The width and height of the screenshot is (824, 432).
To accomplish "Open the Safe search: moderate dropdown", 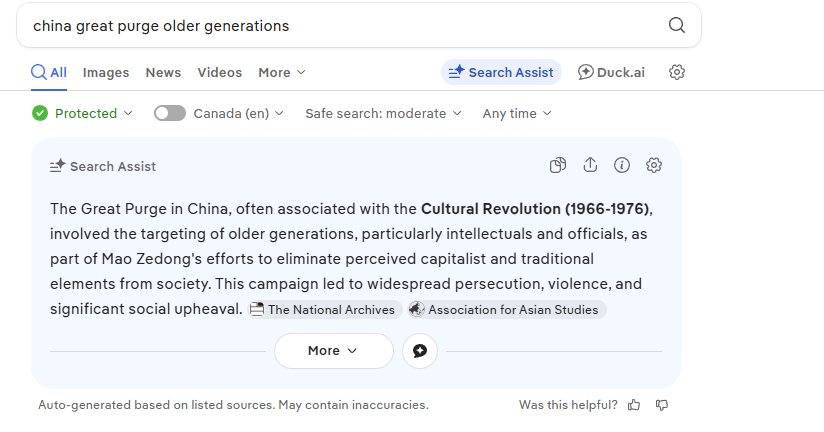I will click(x=383, y=114).
